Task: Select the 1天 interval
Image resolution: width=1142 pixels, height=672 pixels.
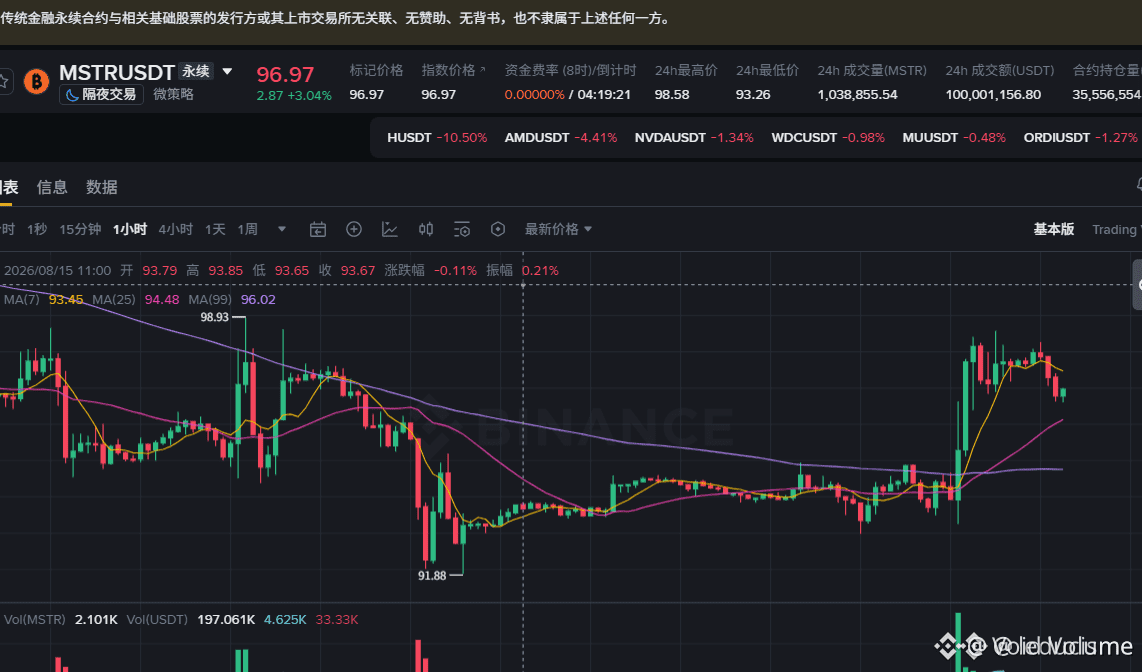Action: click(x=215, y=229)
